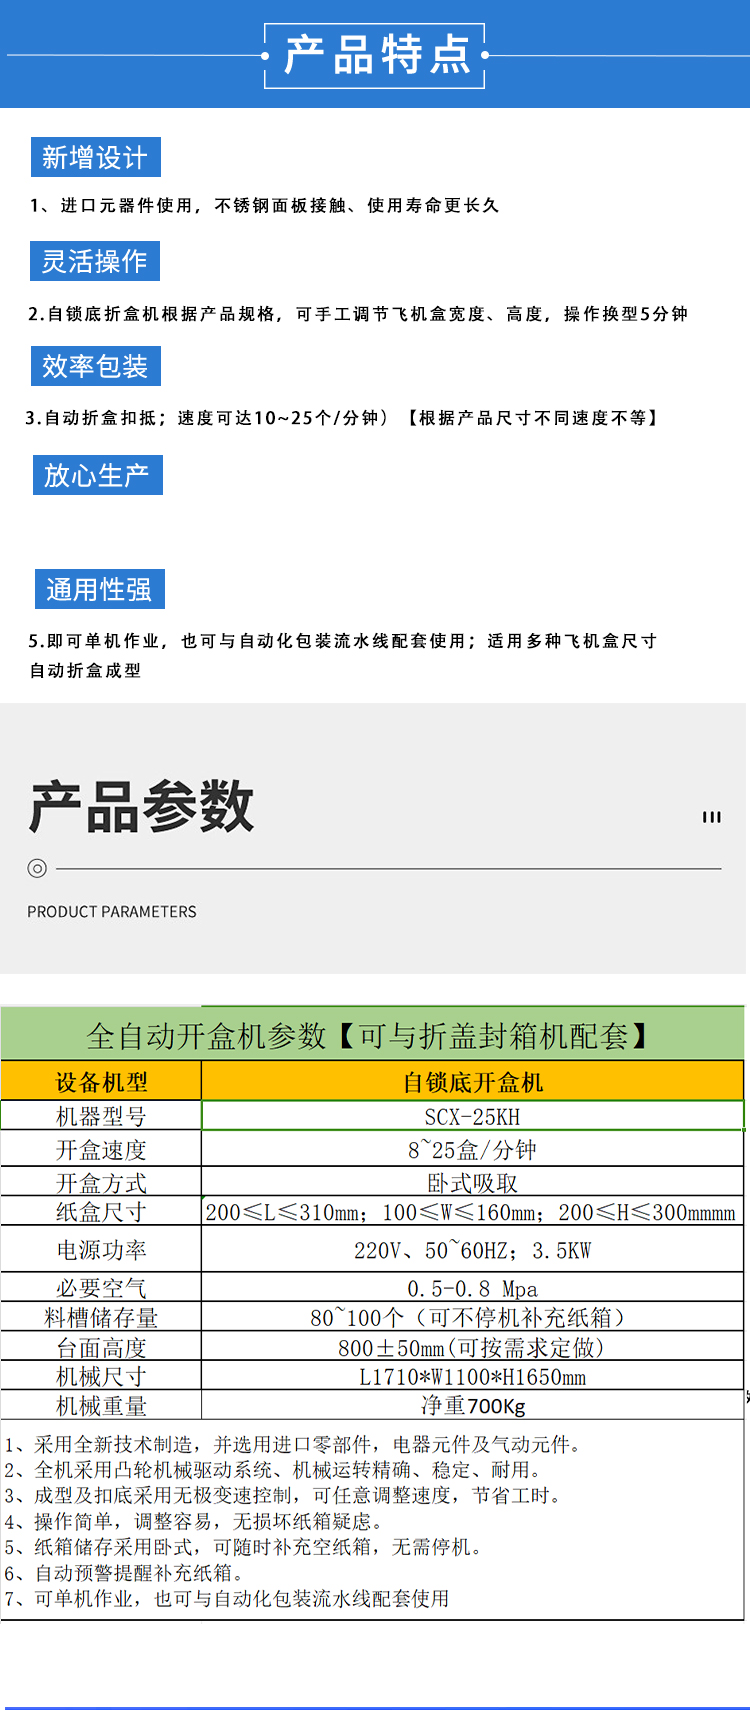Select the SCX-25KH cell
Viewport: 750px width, 1710px height.
473,1116
